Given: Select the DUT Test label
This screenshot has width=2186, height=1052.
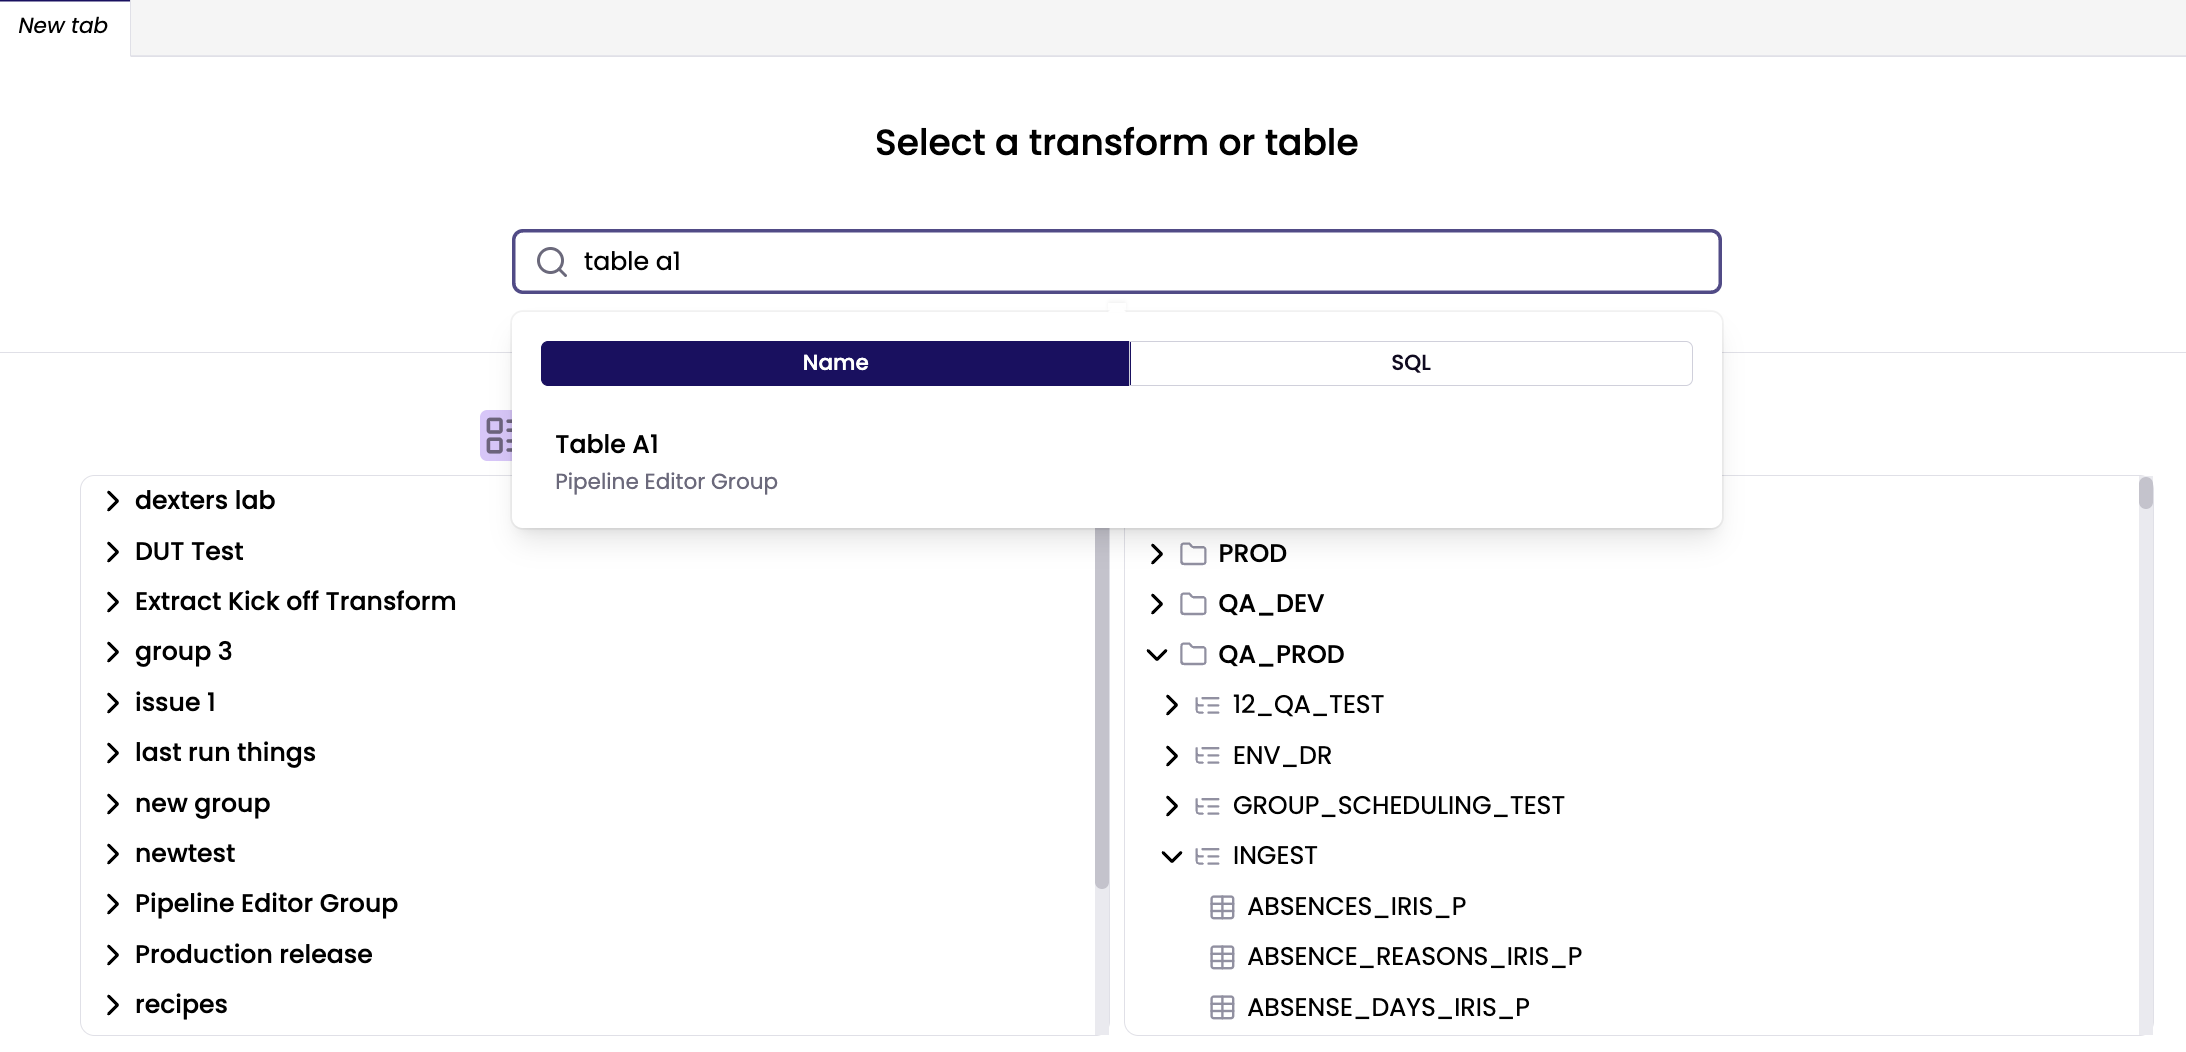Looking at the screenshot, I should (x=189, y=551).
